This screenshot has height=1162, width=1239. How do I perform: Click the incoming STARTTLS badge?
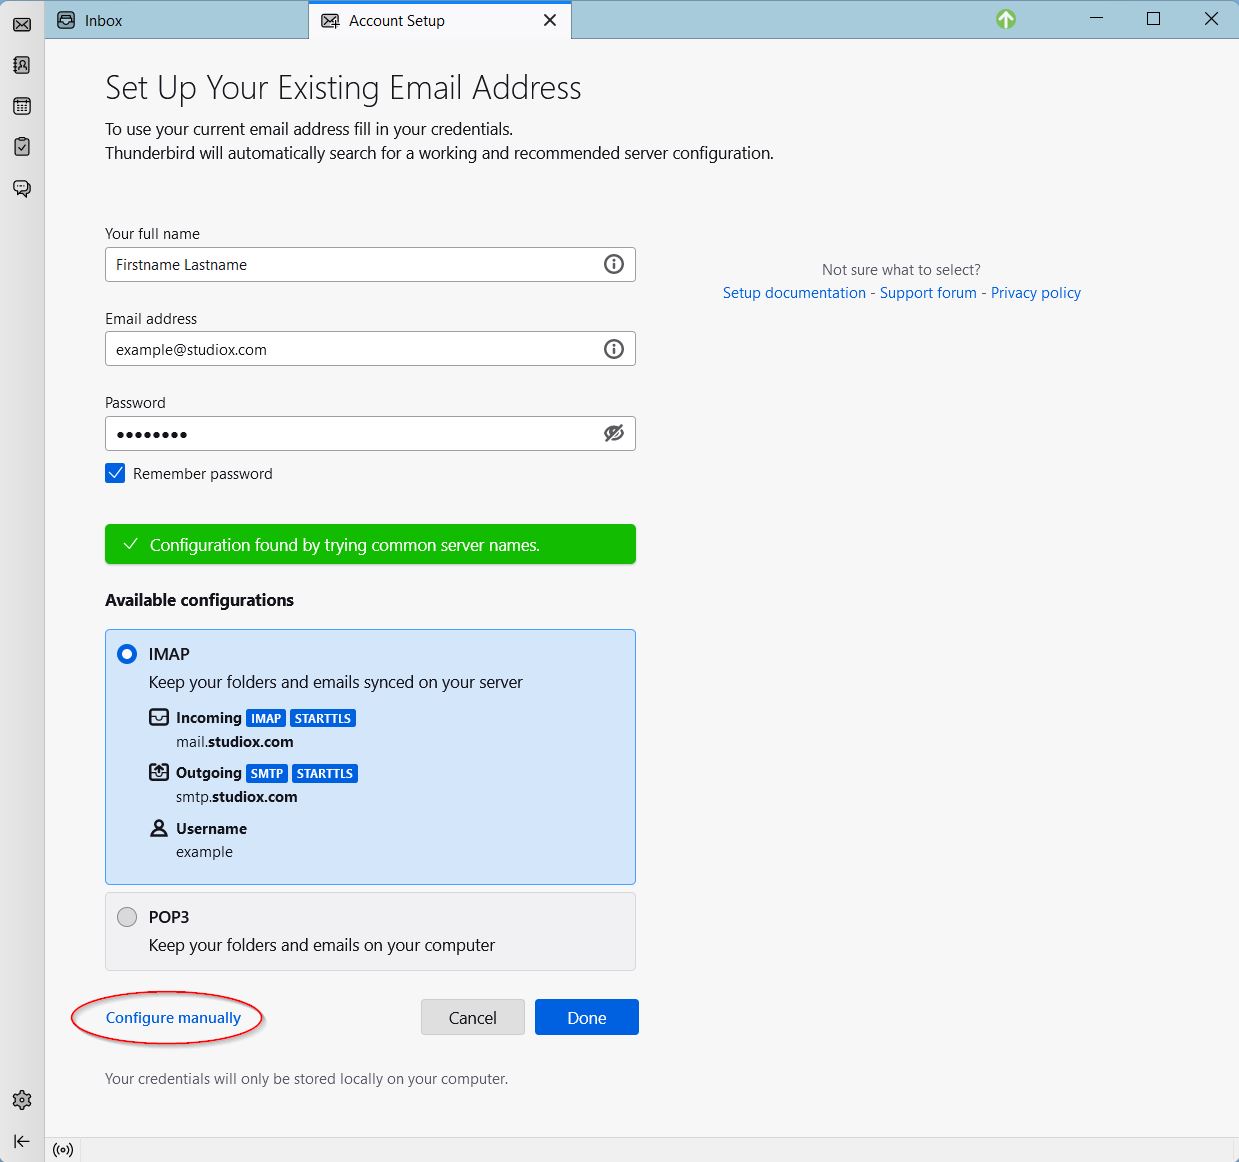point(323,718)
